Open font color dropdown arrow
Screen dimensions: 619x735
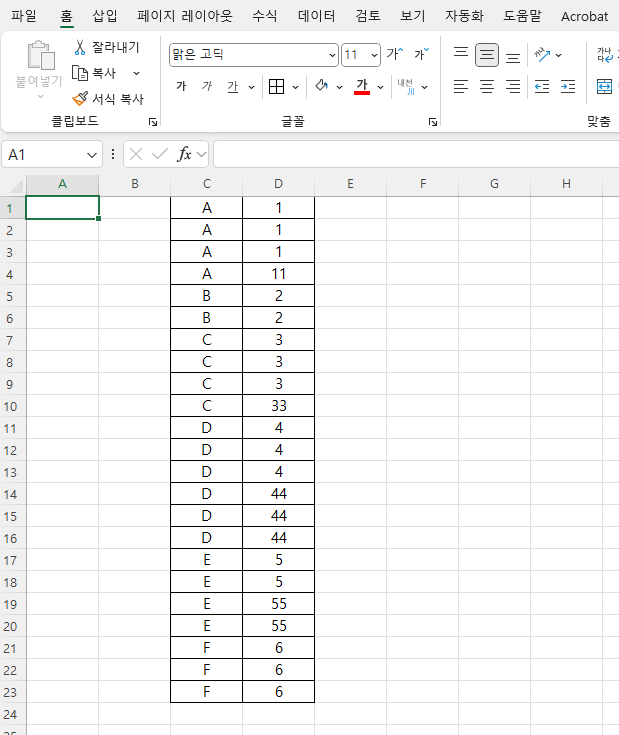click(x=380, y=87)
